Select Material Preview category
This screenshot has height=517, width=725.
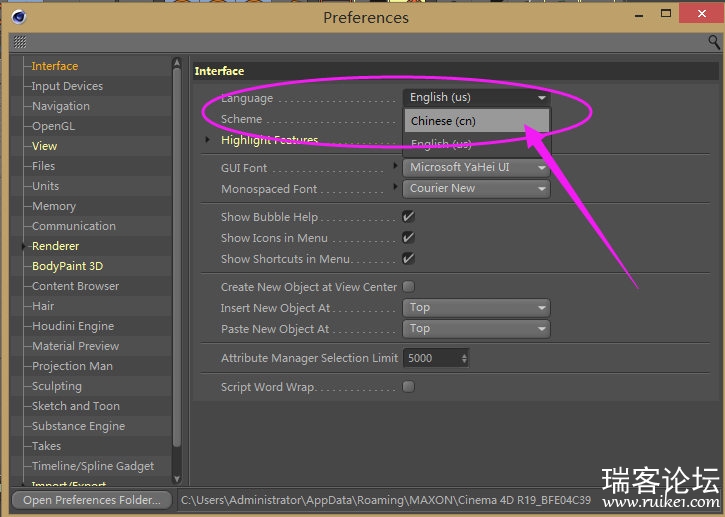(x=75, y=346)
